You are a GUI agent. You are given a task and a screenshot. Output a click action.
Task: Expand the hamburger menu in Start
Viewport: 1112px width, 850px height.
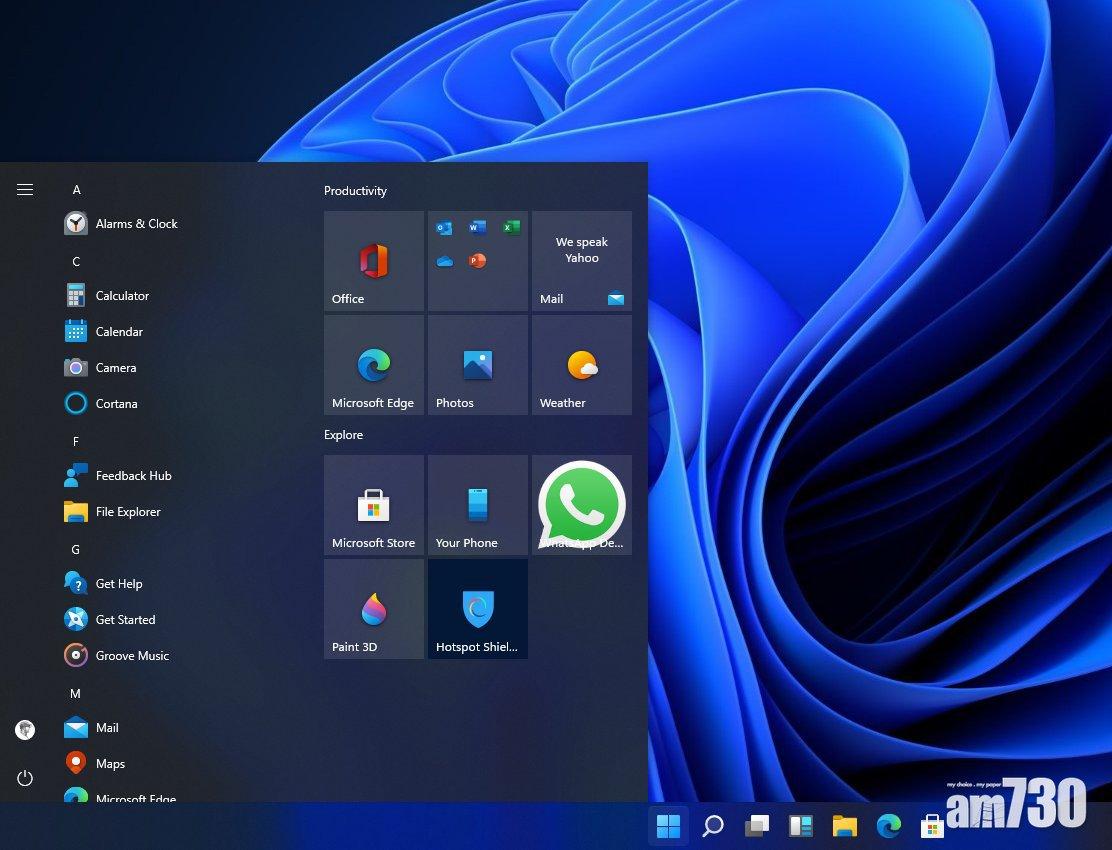coord(25,190)
